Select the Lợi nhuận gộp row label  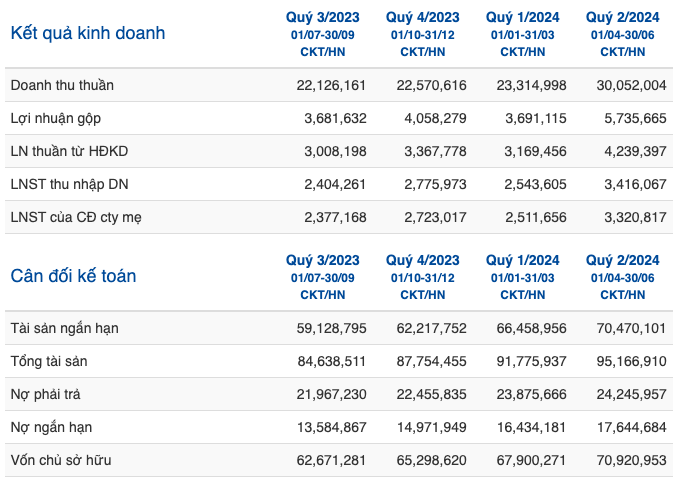point(56,118)
